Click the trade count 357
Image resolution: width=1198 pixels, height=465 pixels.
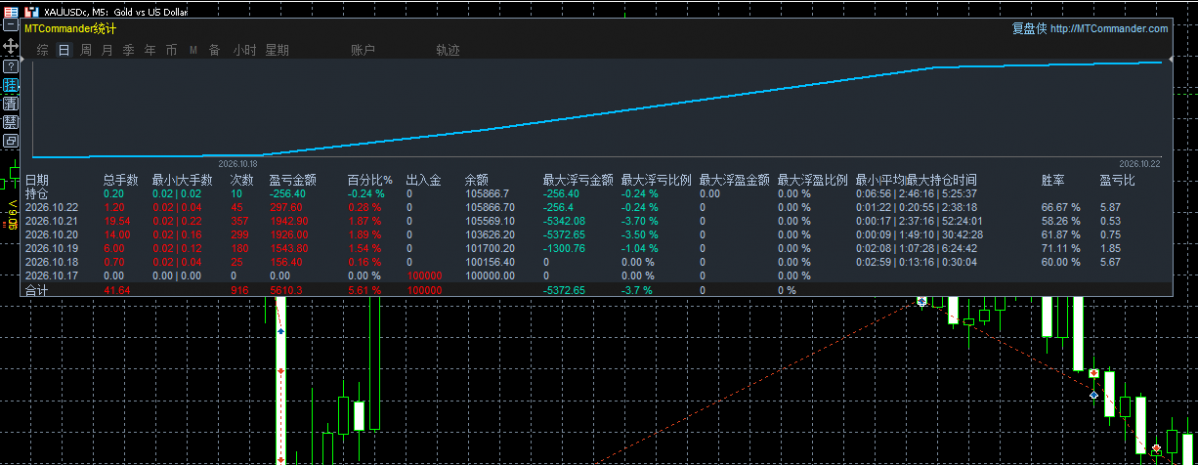click(239, 221)
